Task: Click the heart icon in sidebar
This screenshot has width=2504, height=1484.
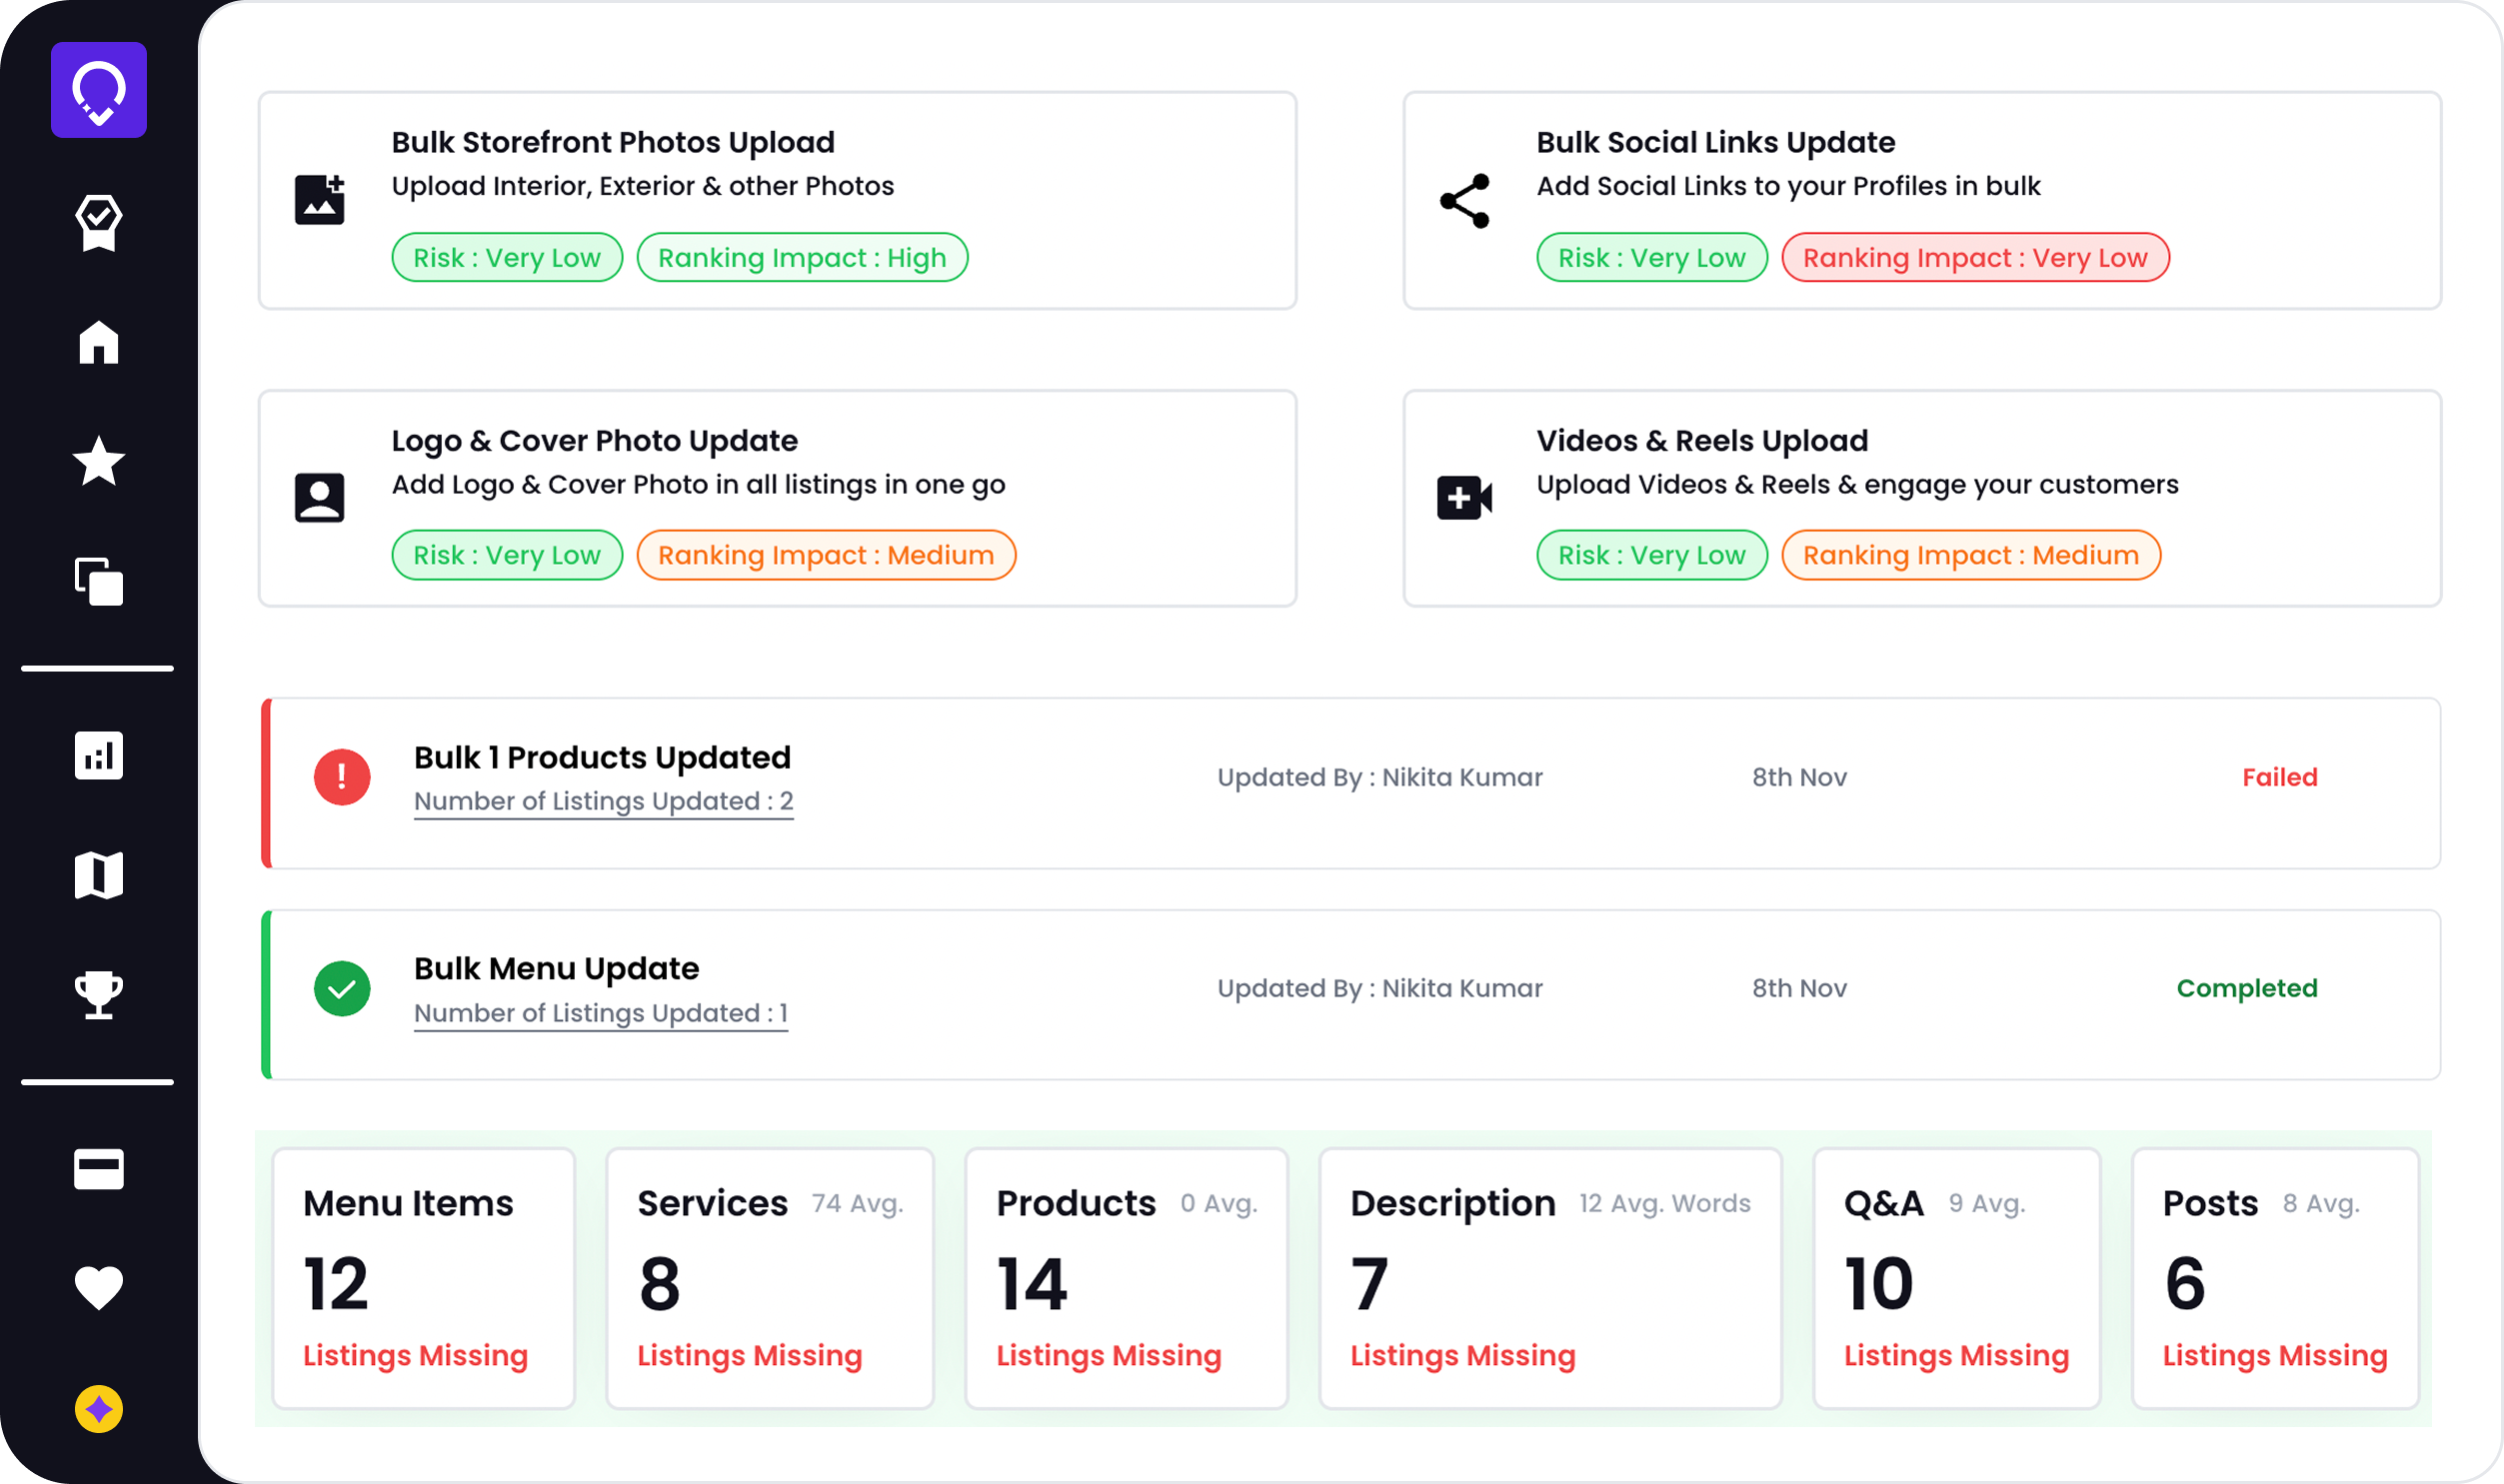Action: pyautogui.click(x=98, y=1287)
